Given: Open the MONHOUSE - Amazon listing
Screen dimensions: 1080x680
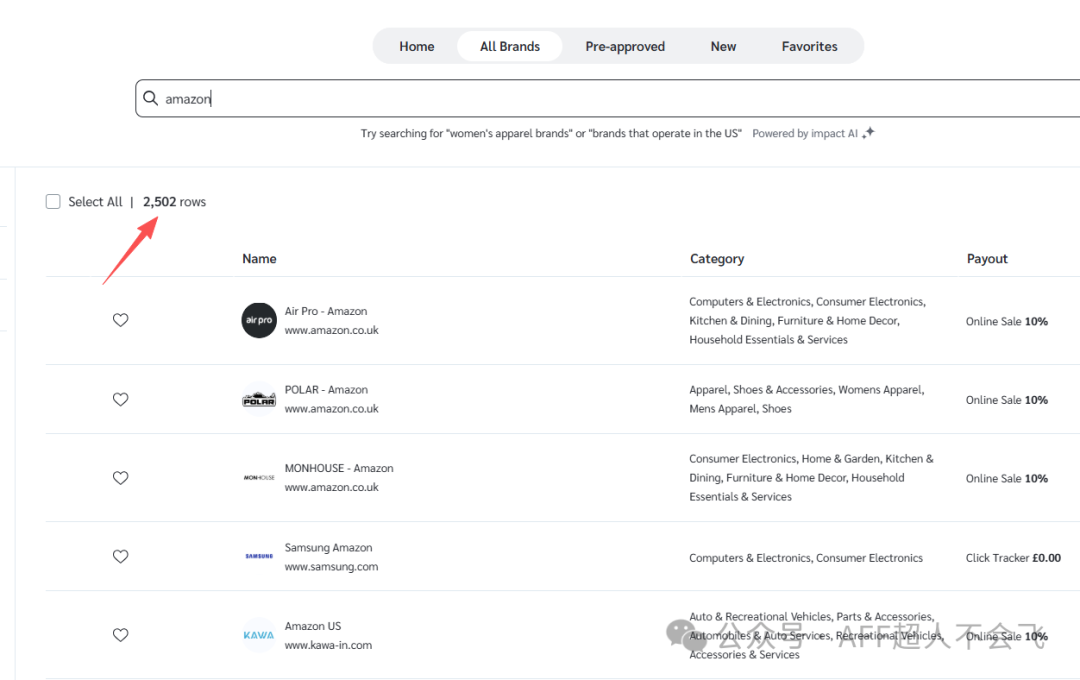Looking at the screenshot, I should click(x=339, y=468).
